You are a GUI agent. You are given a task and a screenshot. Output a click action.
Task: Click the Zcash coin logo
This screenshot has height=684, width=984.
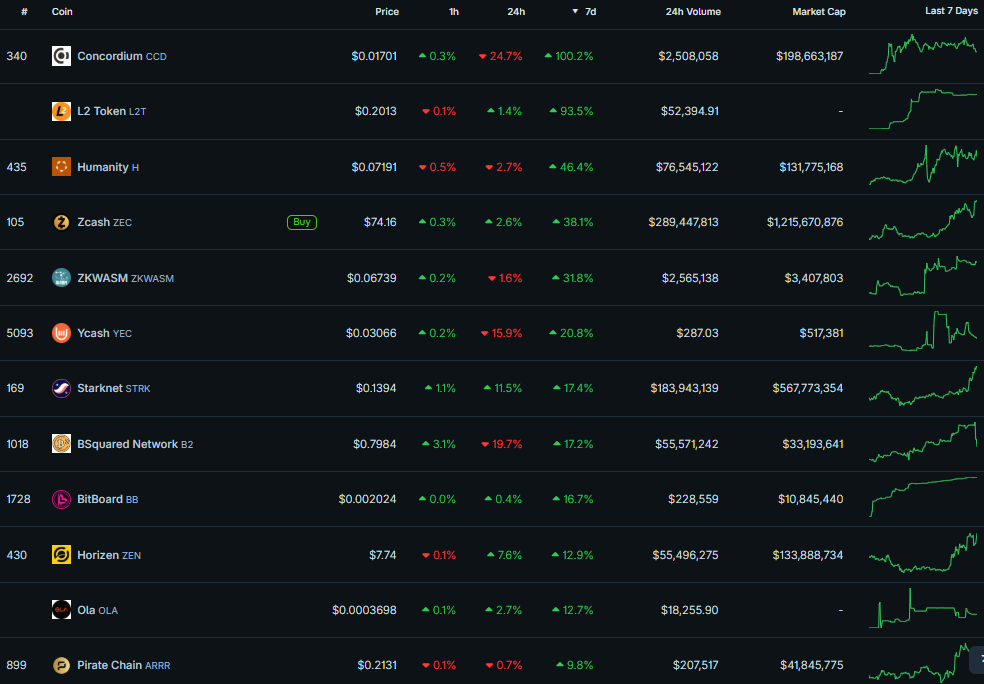click(61, 222)
